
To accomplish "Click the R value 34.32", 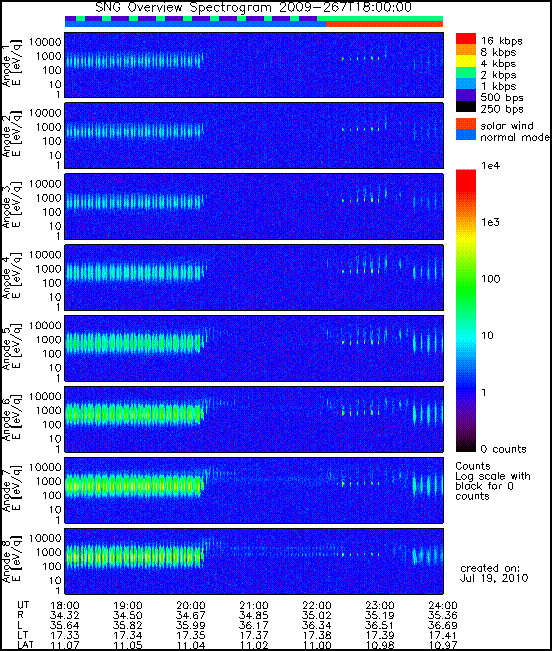I will pyautogui.click(x=64, y=615).
